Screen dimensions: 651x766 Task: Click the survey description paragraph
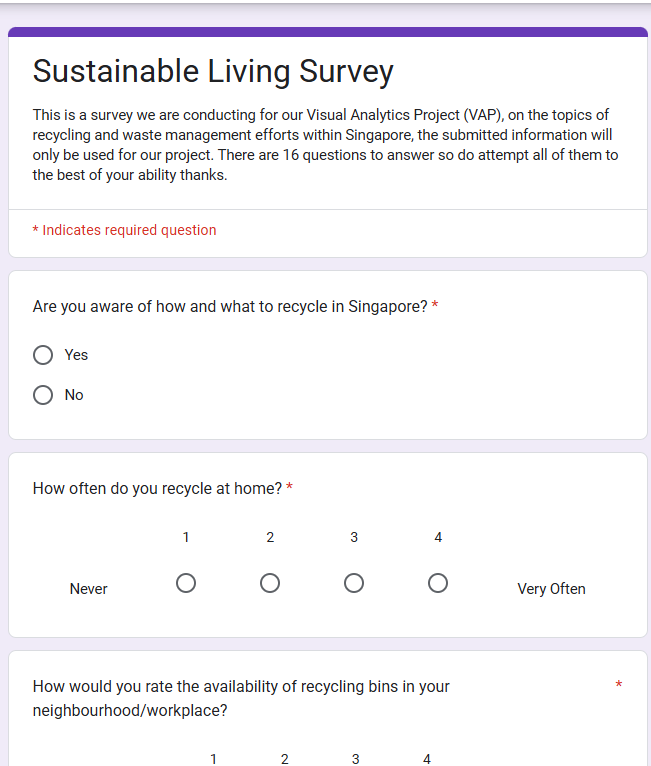[x=325, y=145]
